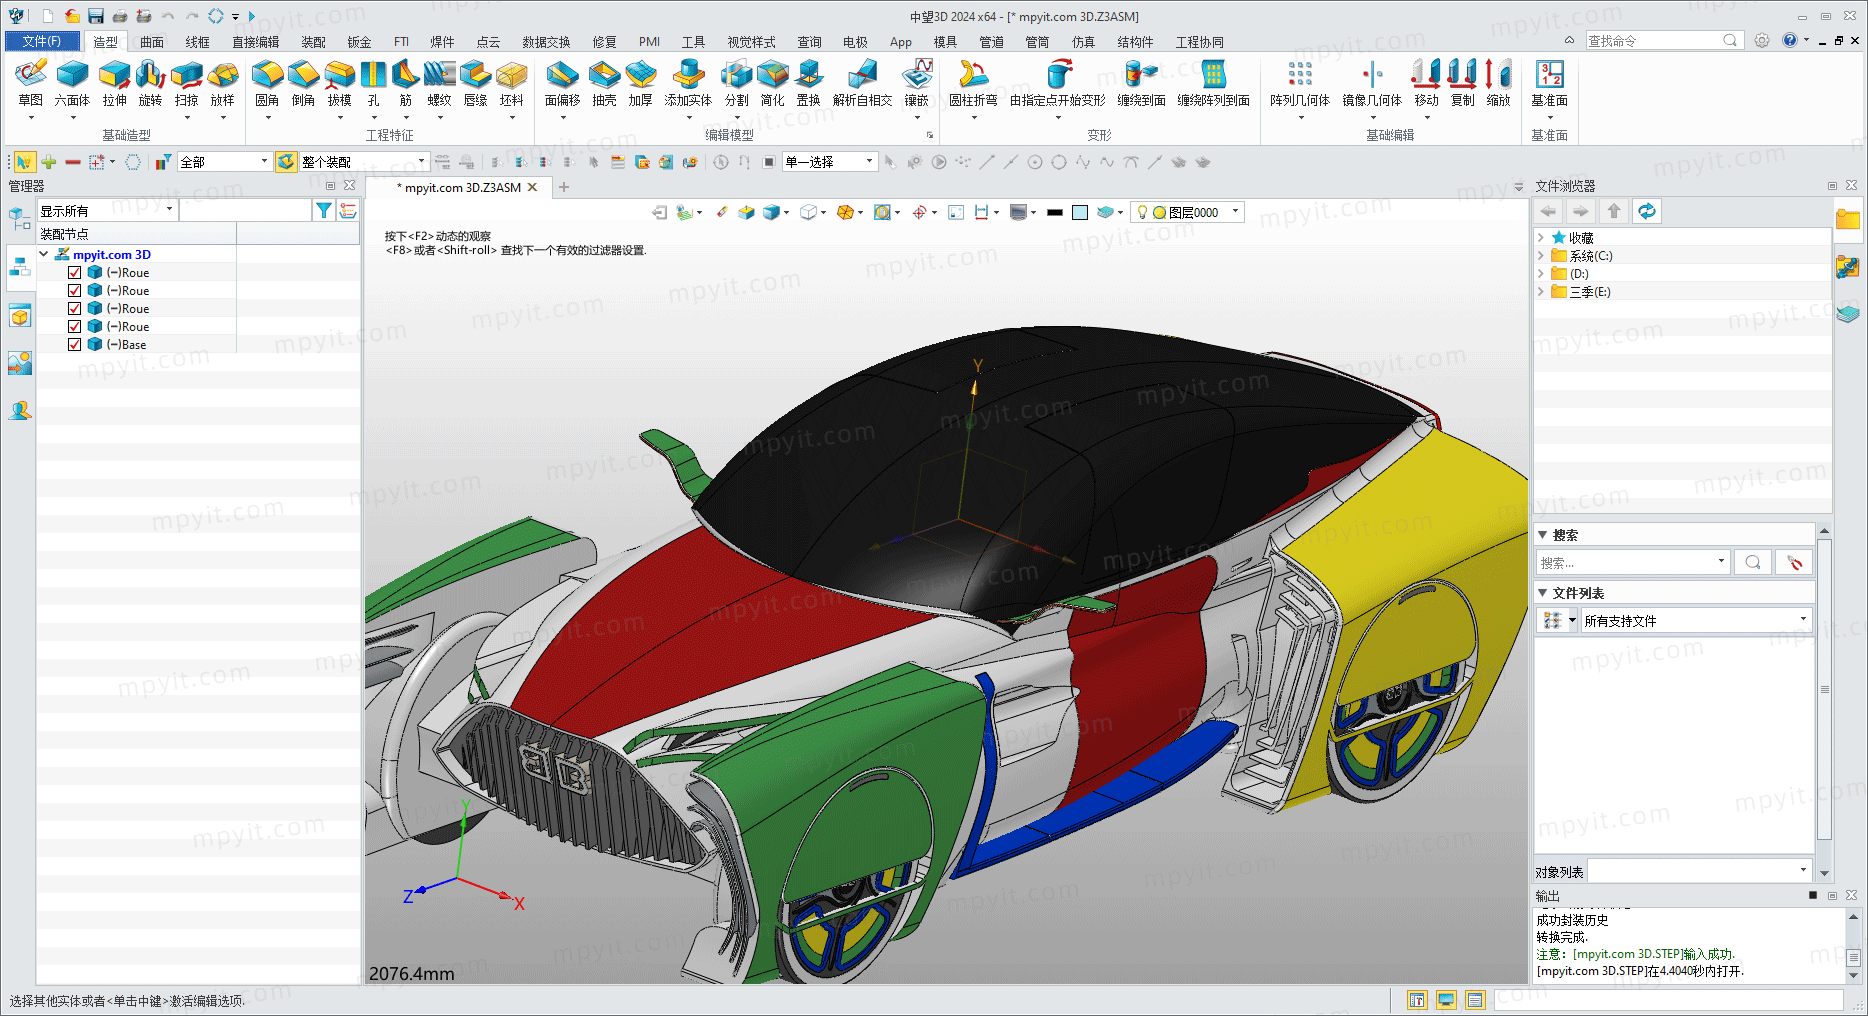Uncheck the (-)Base component checkbox
The width and height of the screenshot is (1868, 1016).
pyautogui.click(x=74, y=344)
